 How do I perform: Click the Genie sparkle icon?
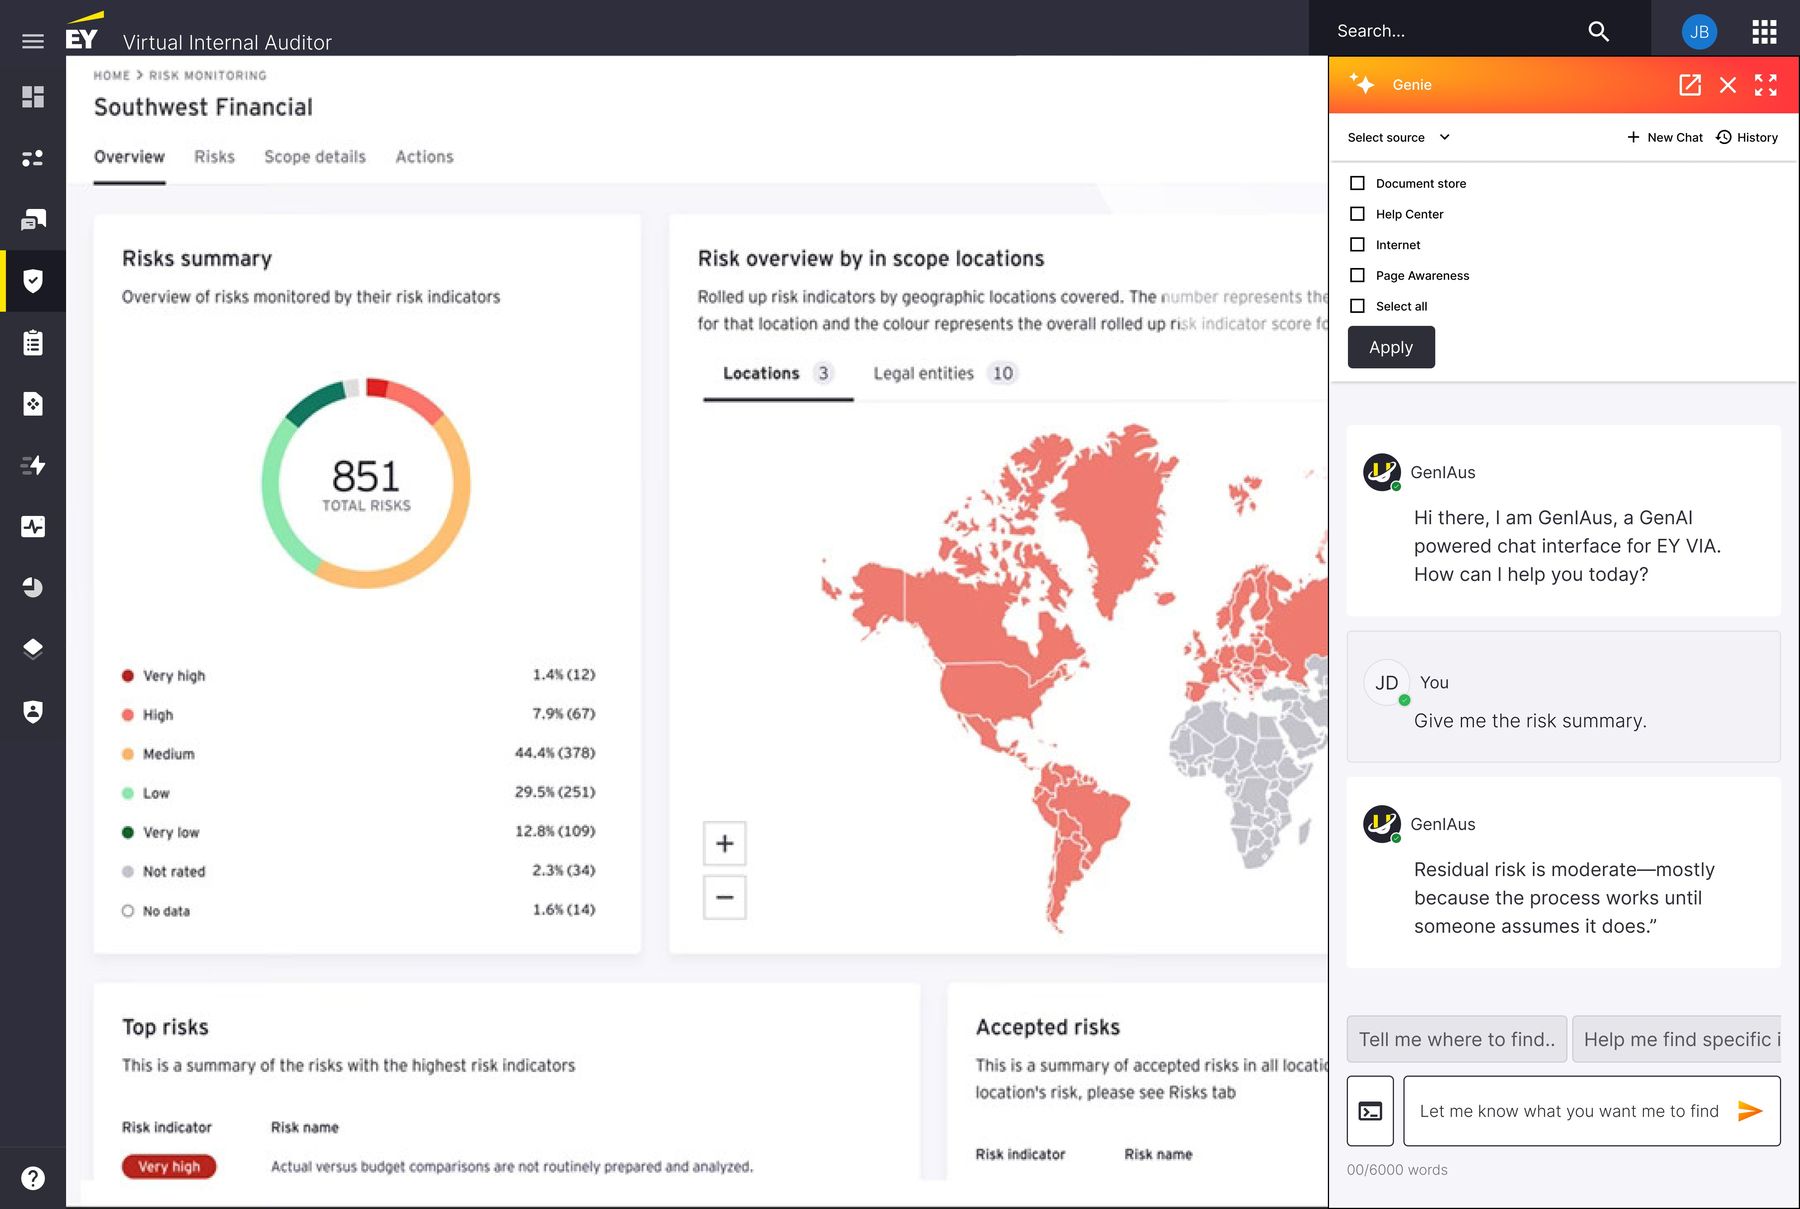click(x=1362, y=84)
